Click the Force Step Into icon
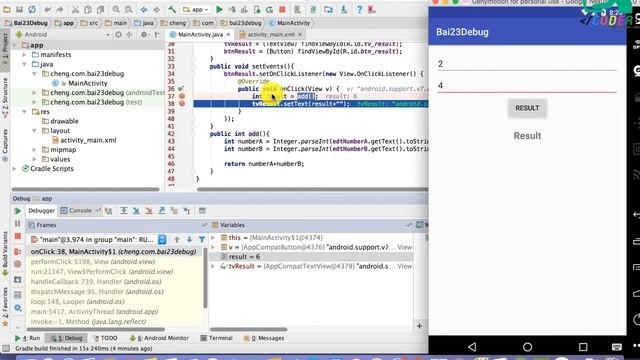Screen dimensions: 640x360 [149, 211]
